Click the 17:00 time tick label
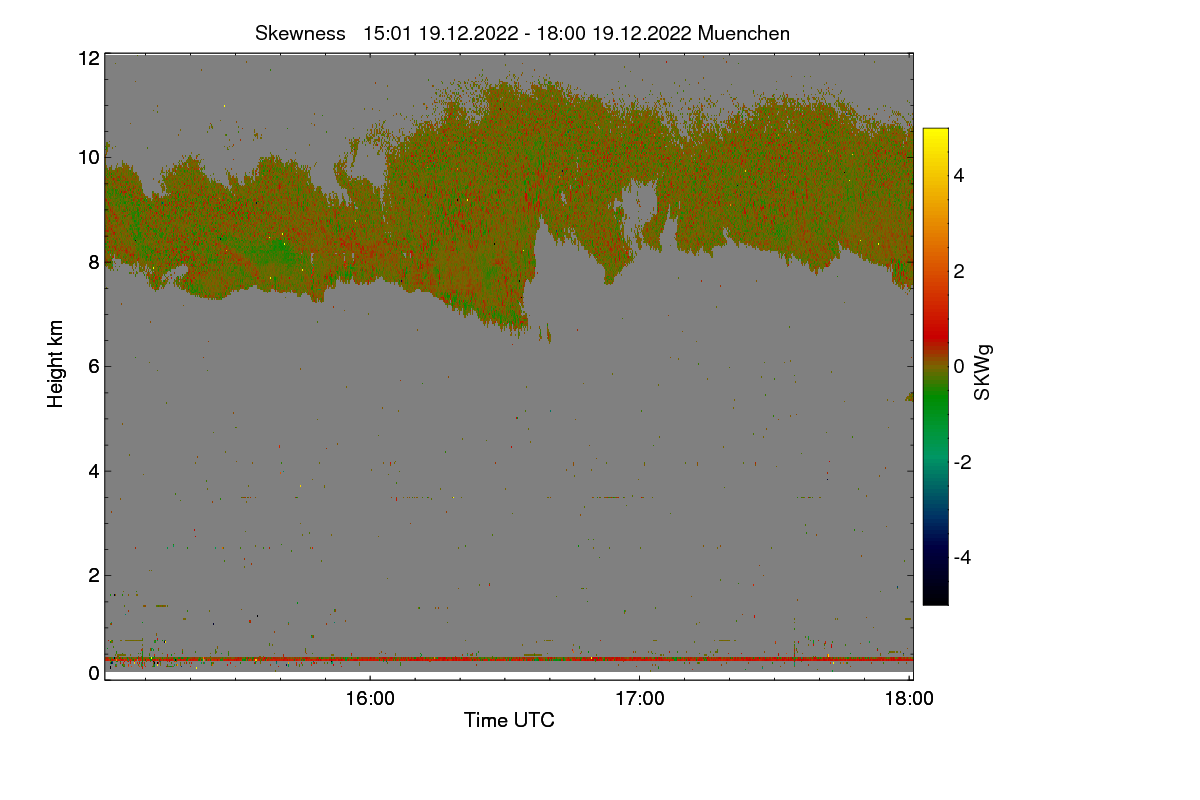The image size is (1200, 800). tap(639, 699)
